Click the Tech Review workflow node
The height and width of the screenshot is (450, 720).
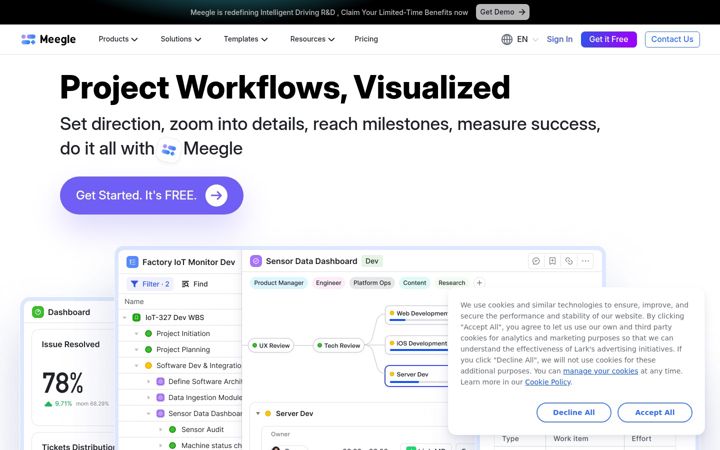point(339,345)
